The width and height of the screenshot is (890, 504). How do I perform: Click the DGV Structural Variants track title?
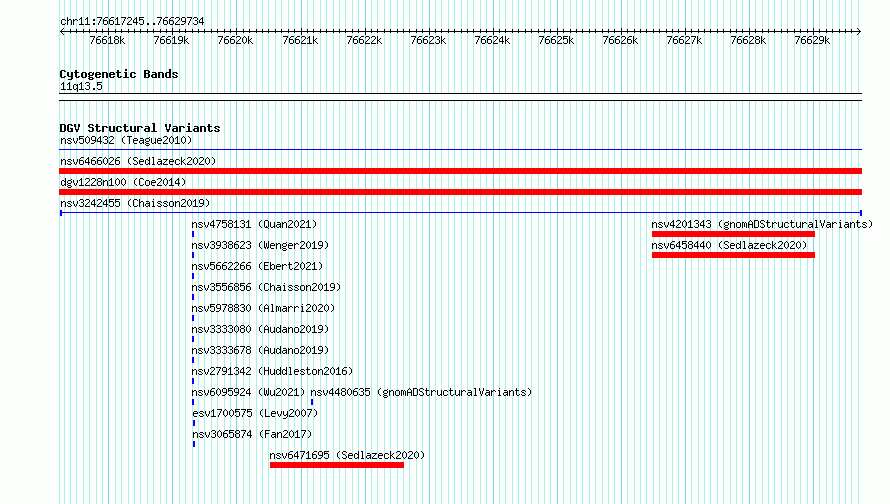coord(140,128)
